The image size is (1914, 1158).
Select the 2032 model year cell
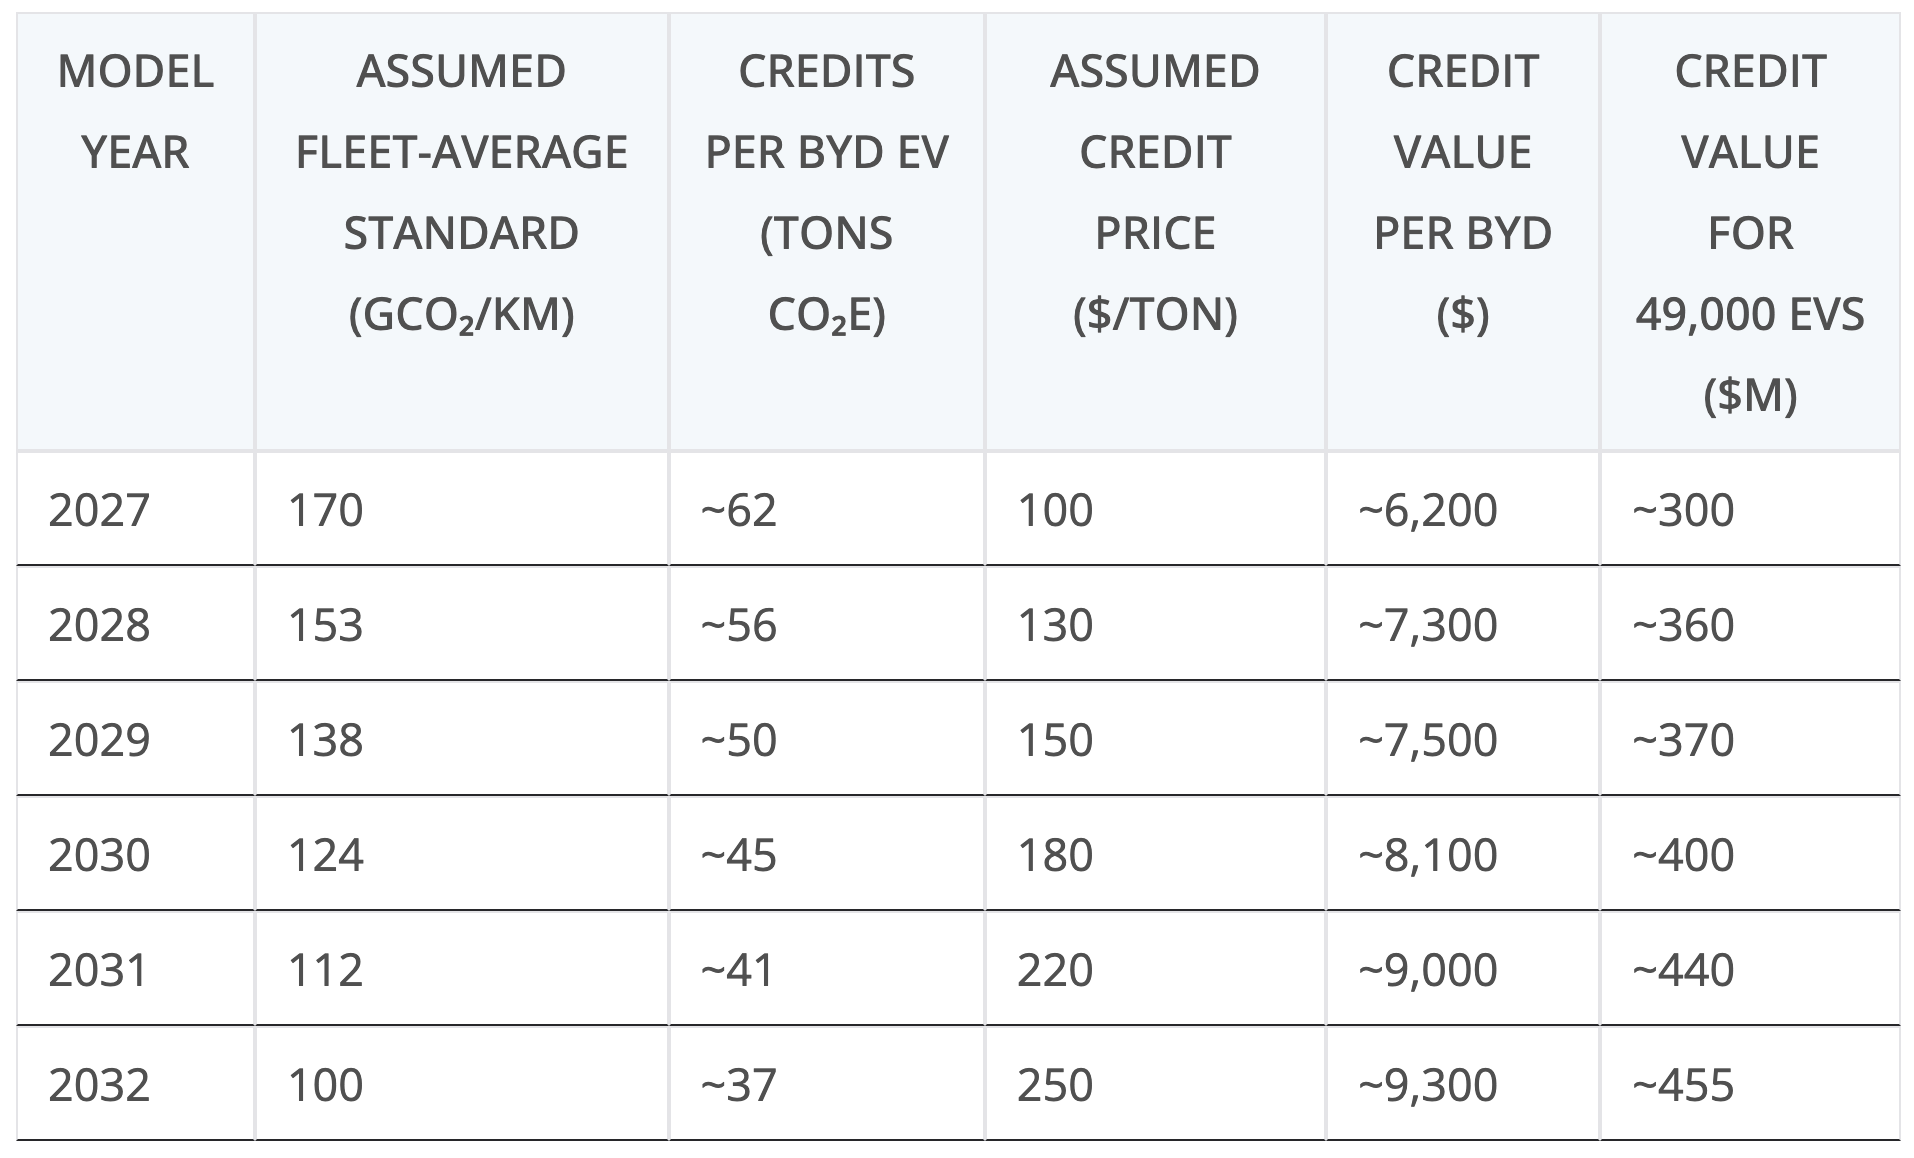point(99,1085)
